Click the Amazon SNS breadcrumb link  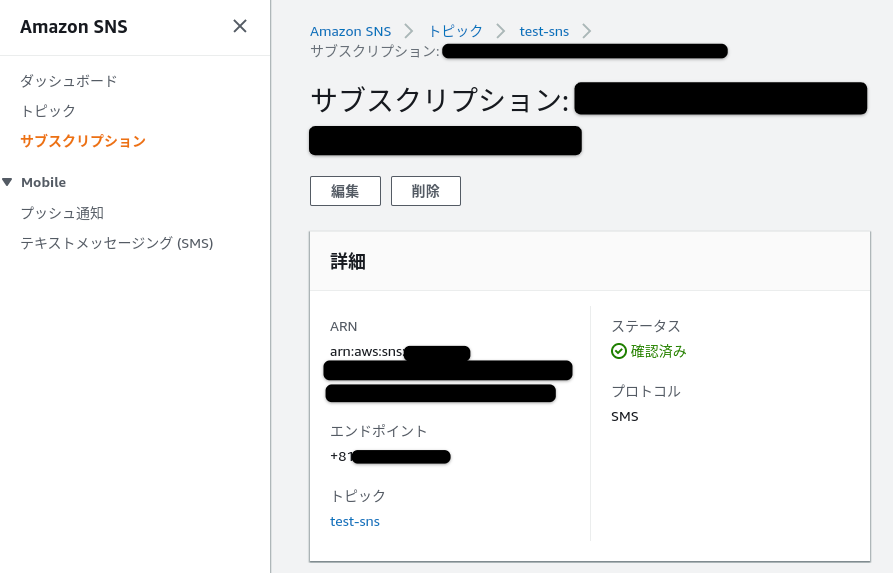tap(350, 31)
